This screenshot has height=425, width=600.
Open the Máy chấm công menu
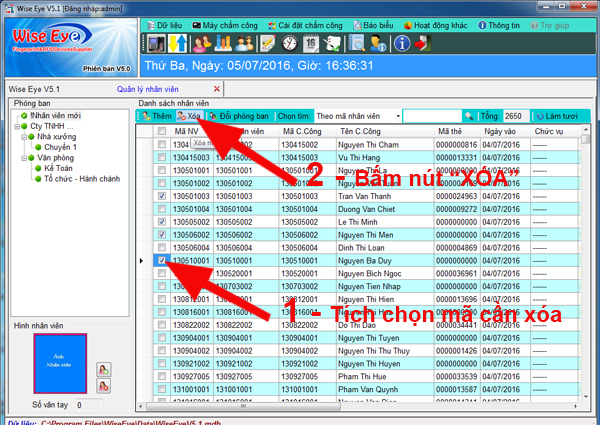(225, 25)
